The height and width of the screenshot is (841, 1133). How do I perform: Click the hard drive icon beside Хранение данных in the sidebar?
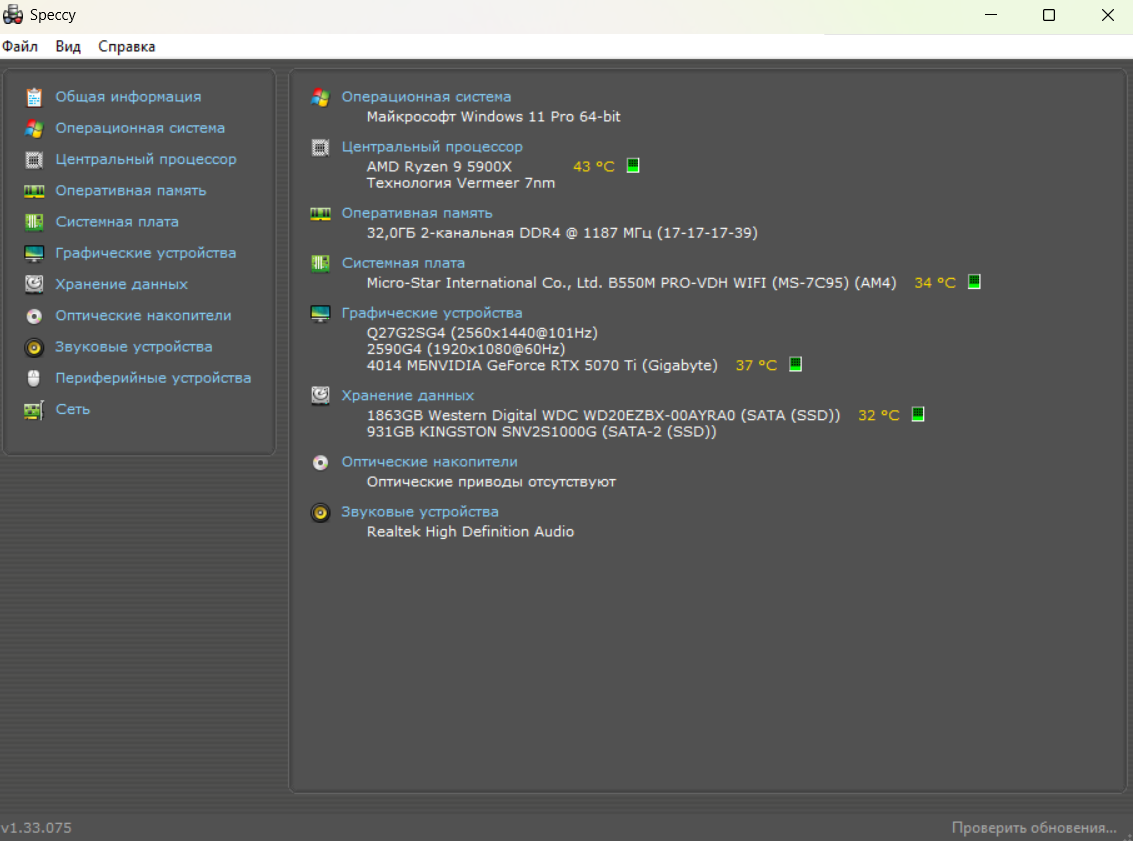coord(34,284)
